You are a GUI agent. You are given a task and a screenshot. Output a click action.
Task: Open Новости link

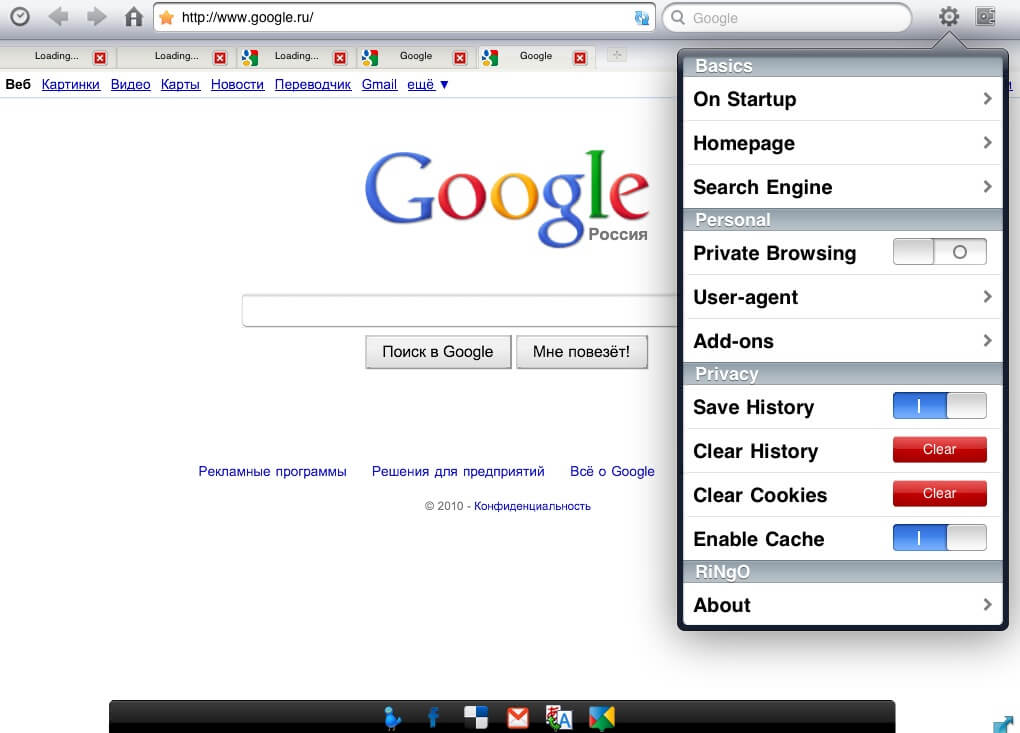(237, 85)
